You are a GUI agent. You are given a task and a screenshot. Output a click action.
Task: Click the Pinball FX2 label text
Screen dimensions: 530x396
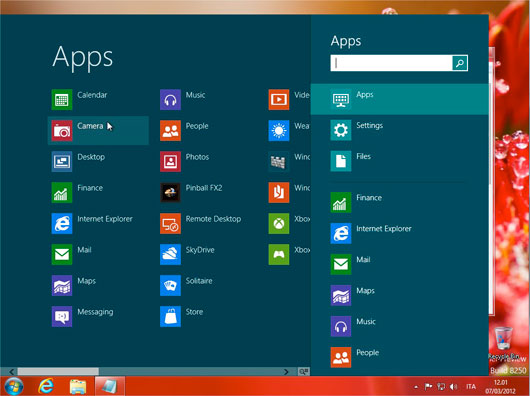click(204, 188)
